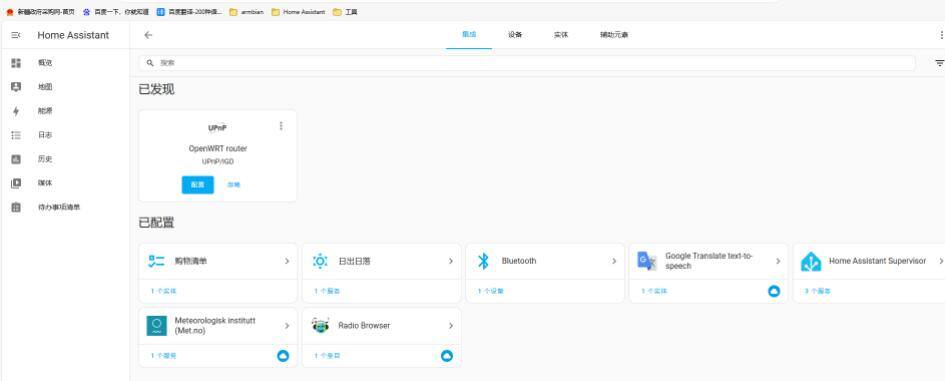
Task: Click the cloud icon on Google Translate card
Action: 774,291
